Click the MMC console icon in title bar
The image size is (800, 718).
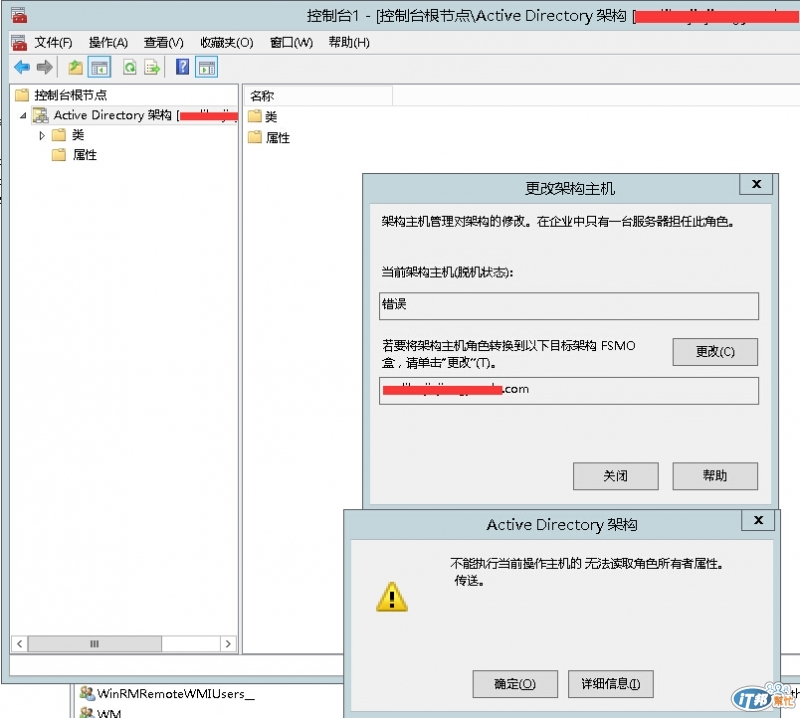[x=19, y=15]
